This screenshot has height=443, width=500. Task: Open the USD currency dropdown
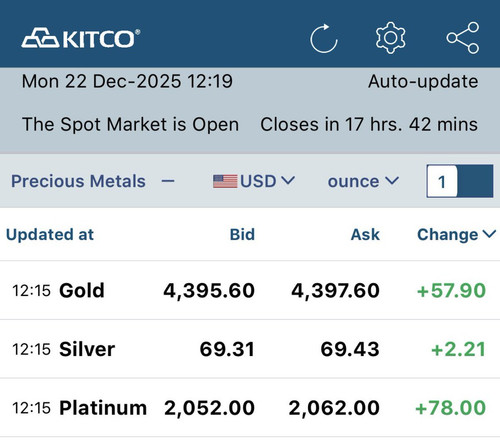(x=254, y=181)
